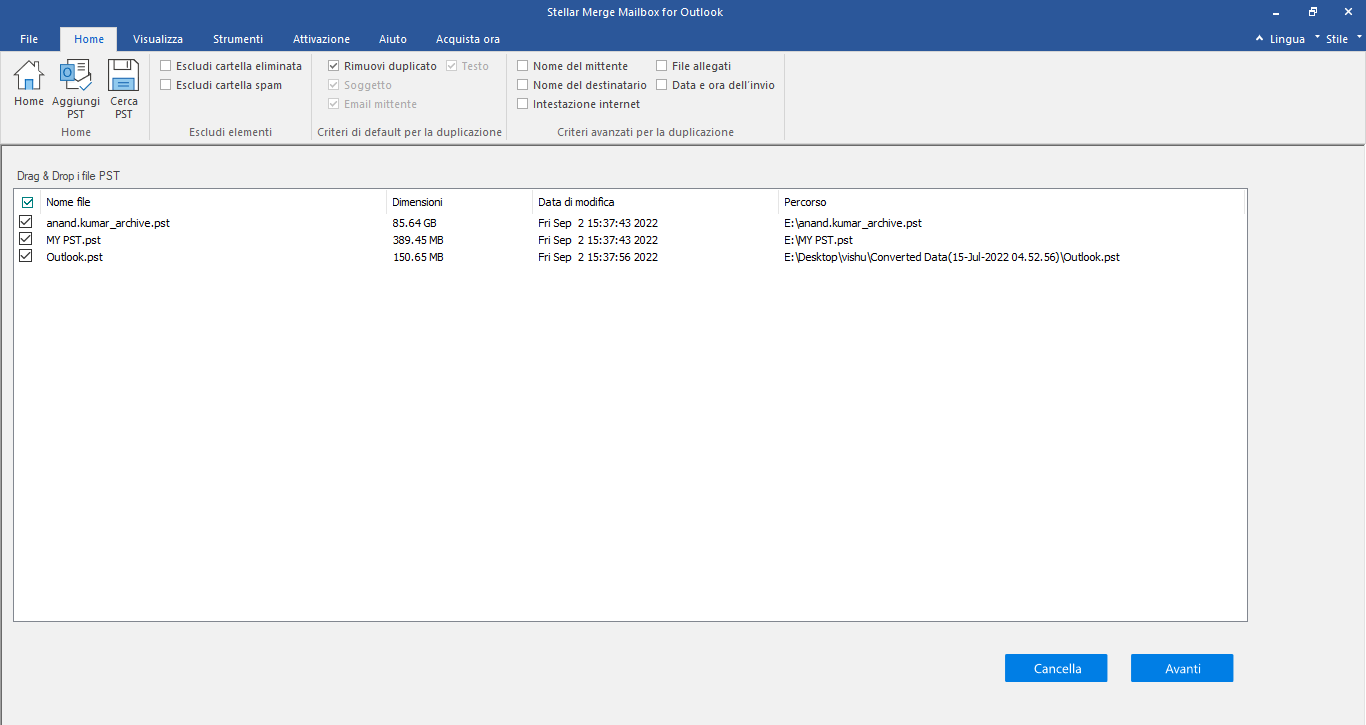Click the 150.65 MB size value
The image size is (1366, 725).
tap(418, 257)
